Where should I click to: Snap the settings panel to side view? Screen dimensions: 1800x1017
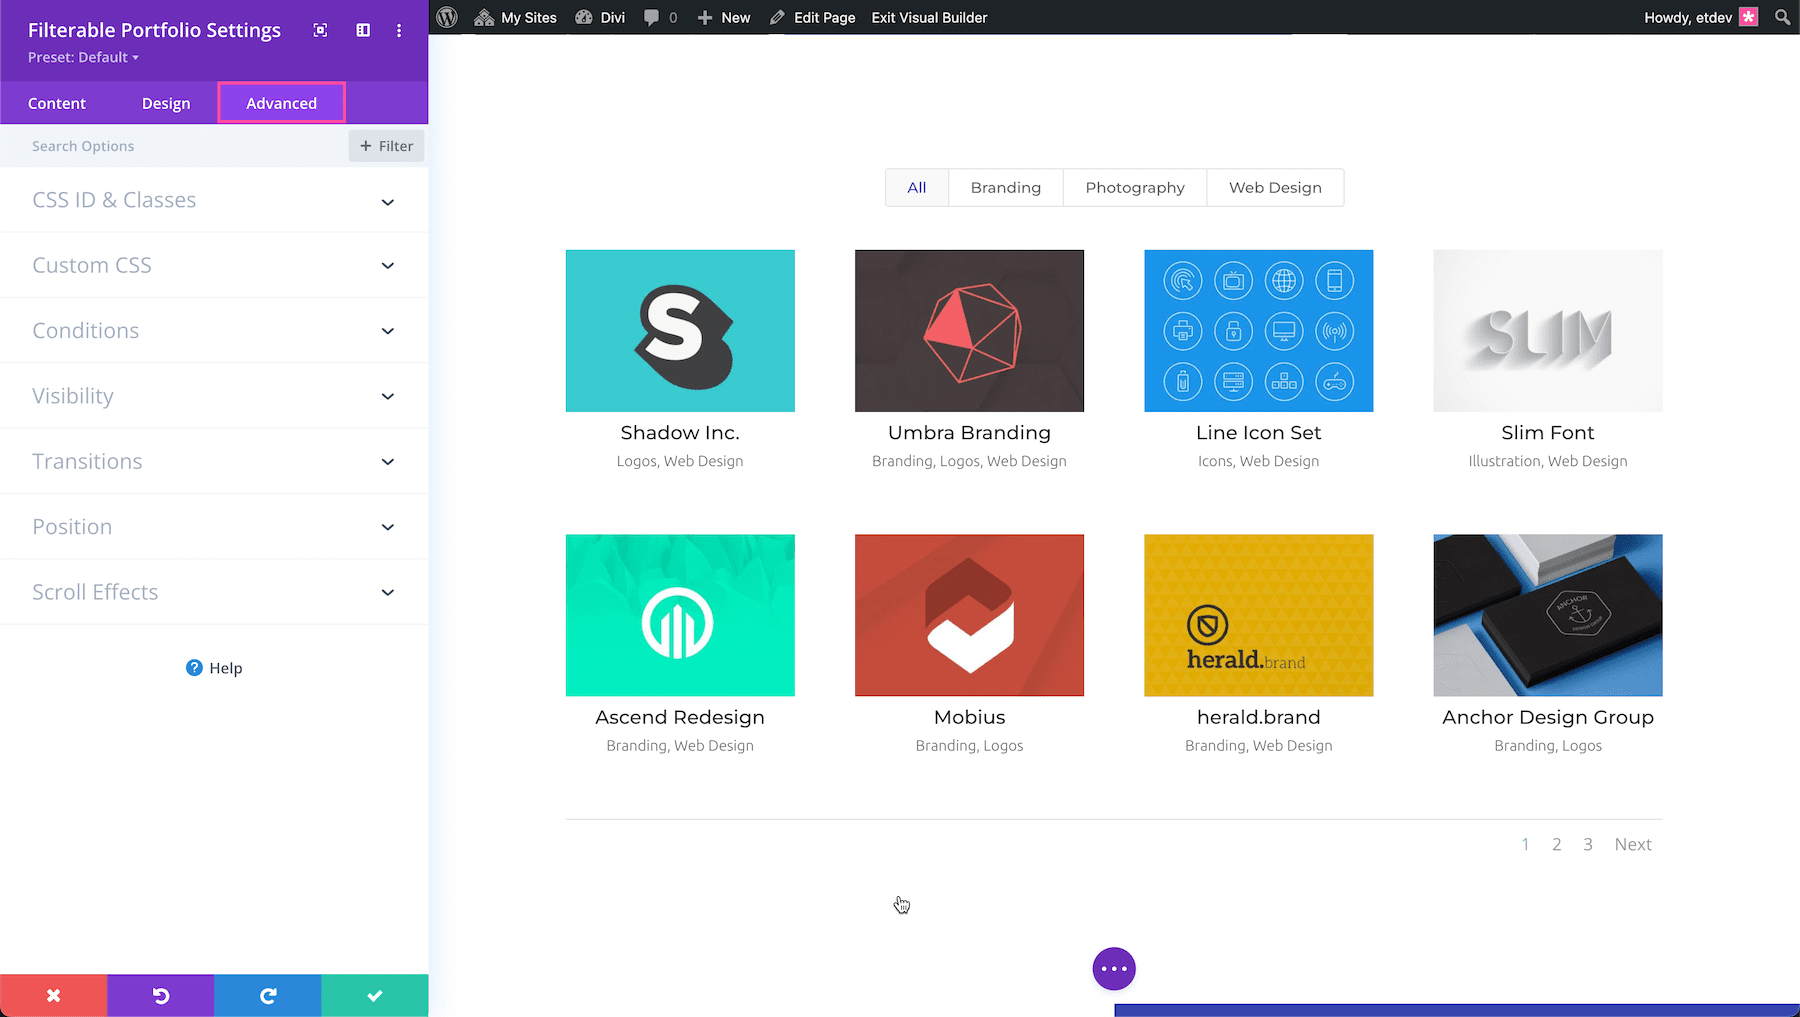361,30
